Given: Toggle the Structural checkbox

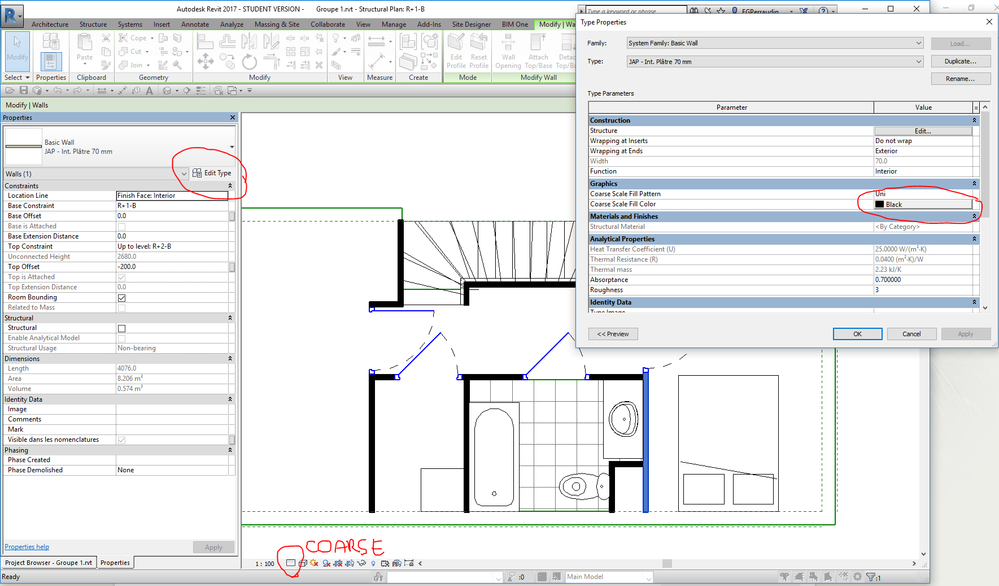Looking at the screenshot, I should [122, 328].
